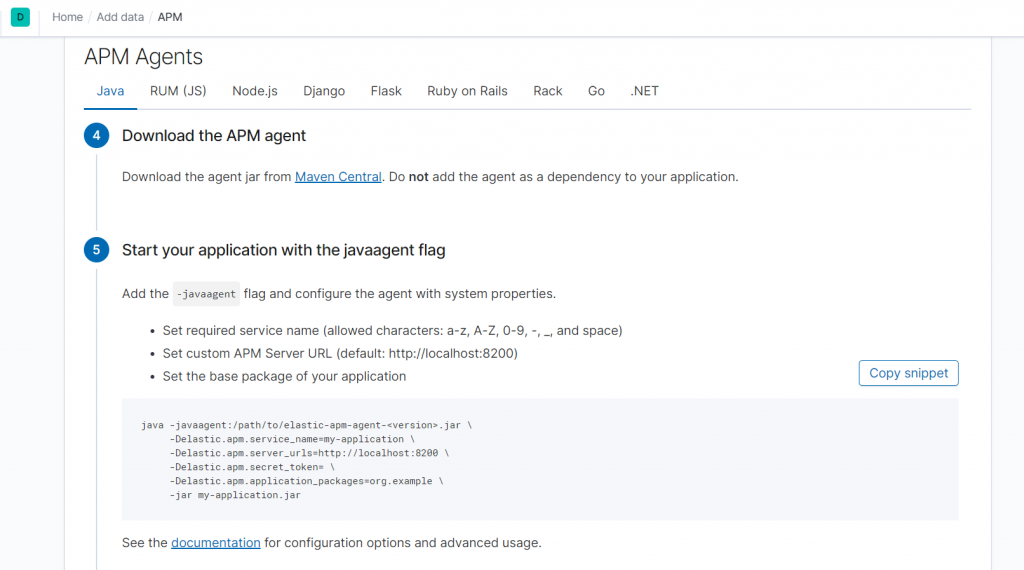Click the secret_token code line
Image resolution: width=1024 pixels, height=570 pixels.
click(252, 467)
